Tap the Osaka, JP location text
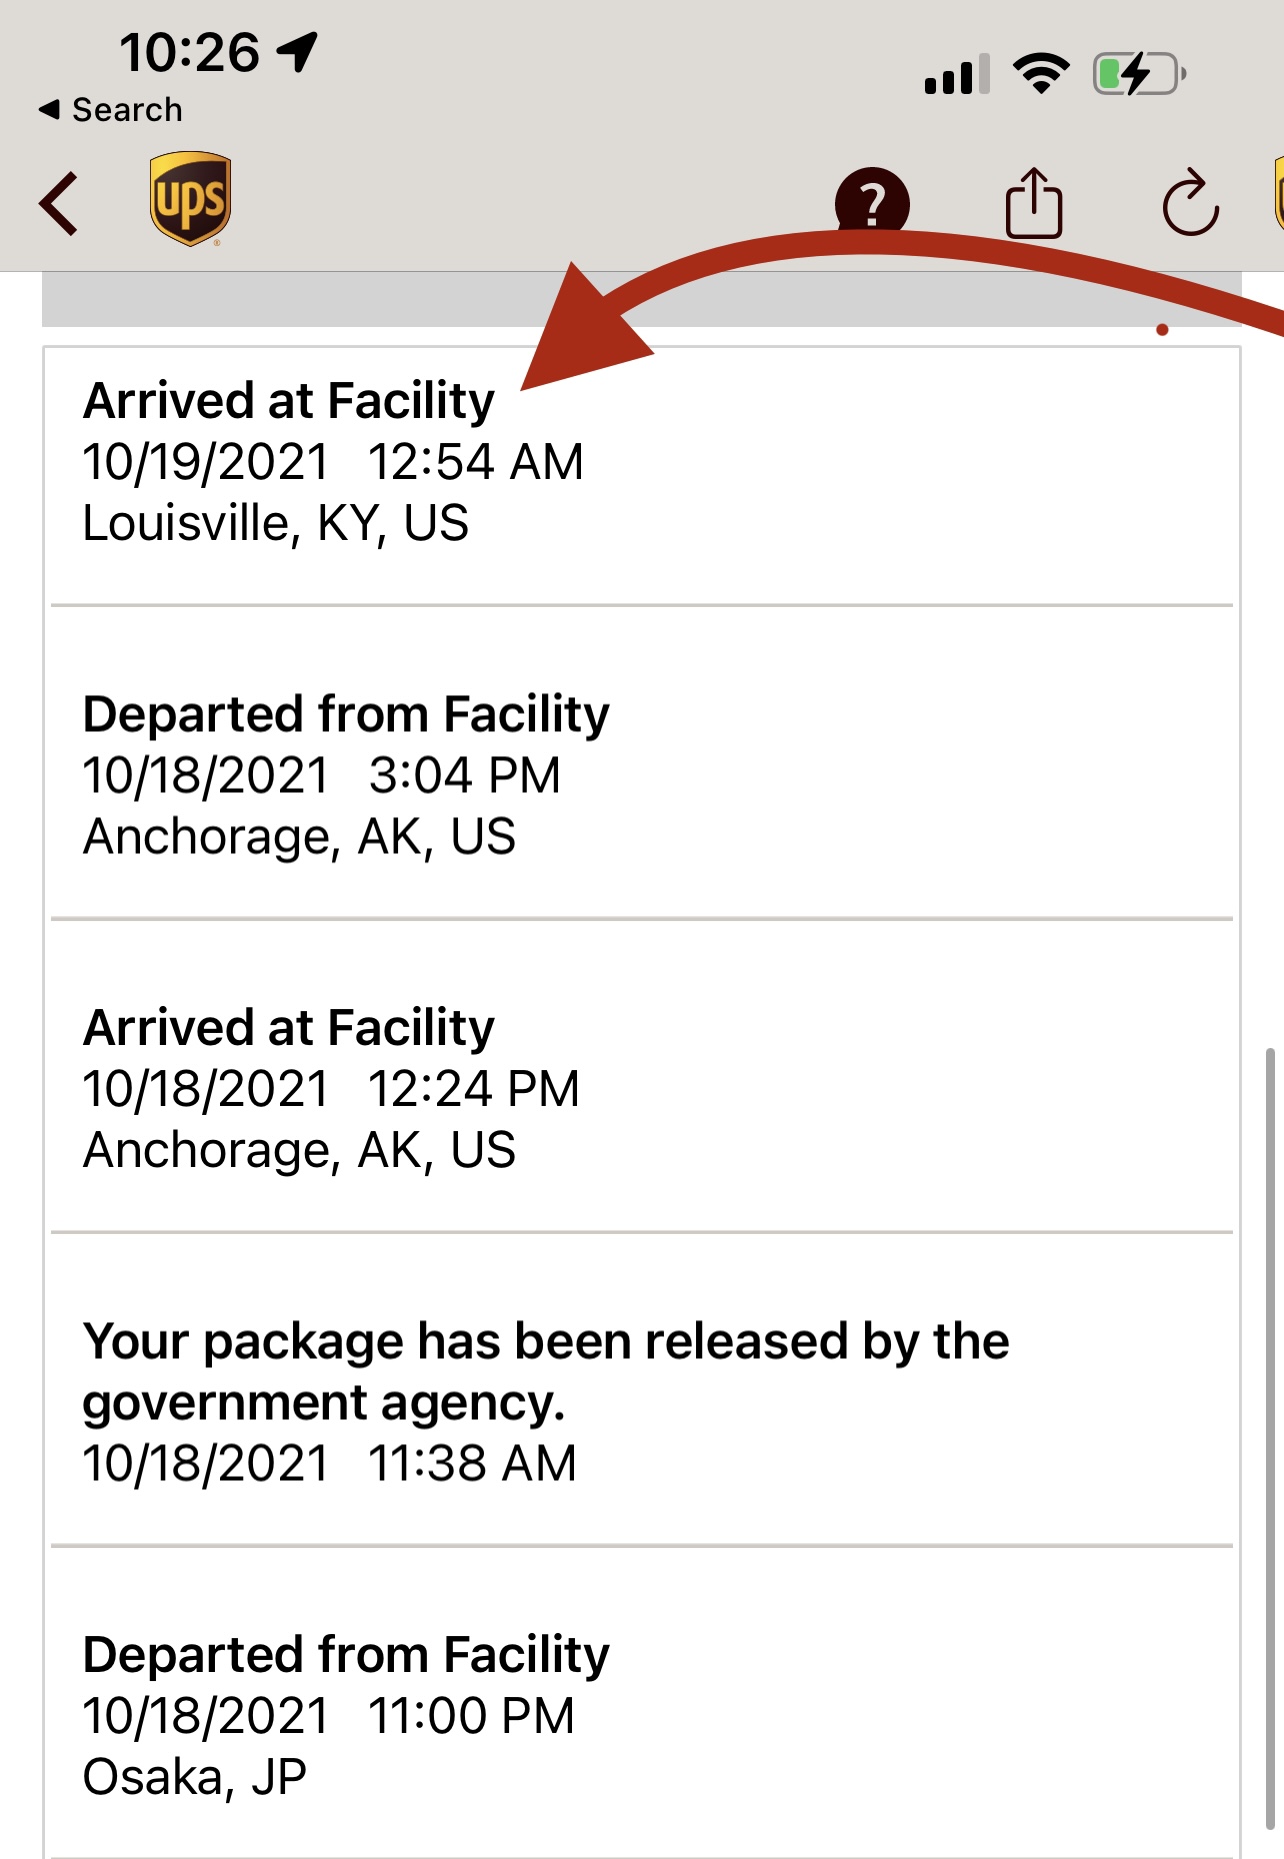This screenshot has width=1284, height=1859. [x=194, y=1777]
